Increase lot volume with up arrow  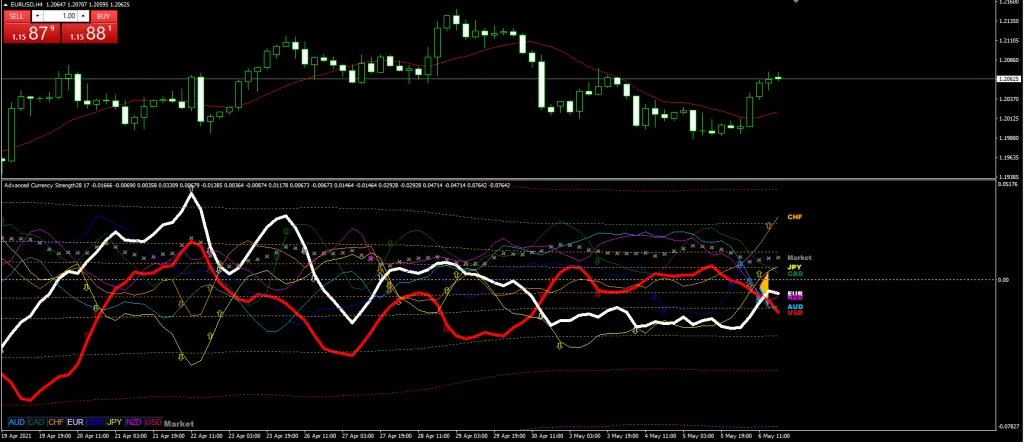coord(82,17)
